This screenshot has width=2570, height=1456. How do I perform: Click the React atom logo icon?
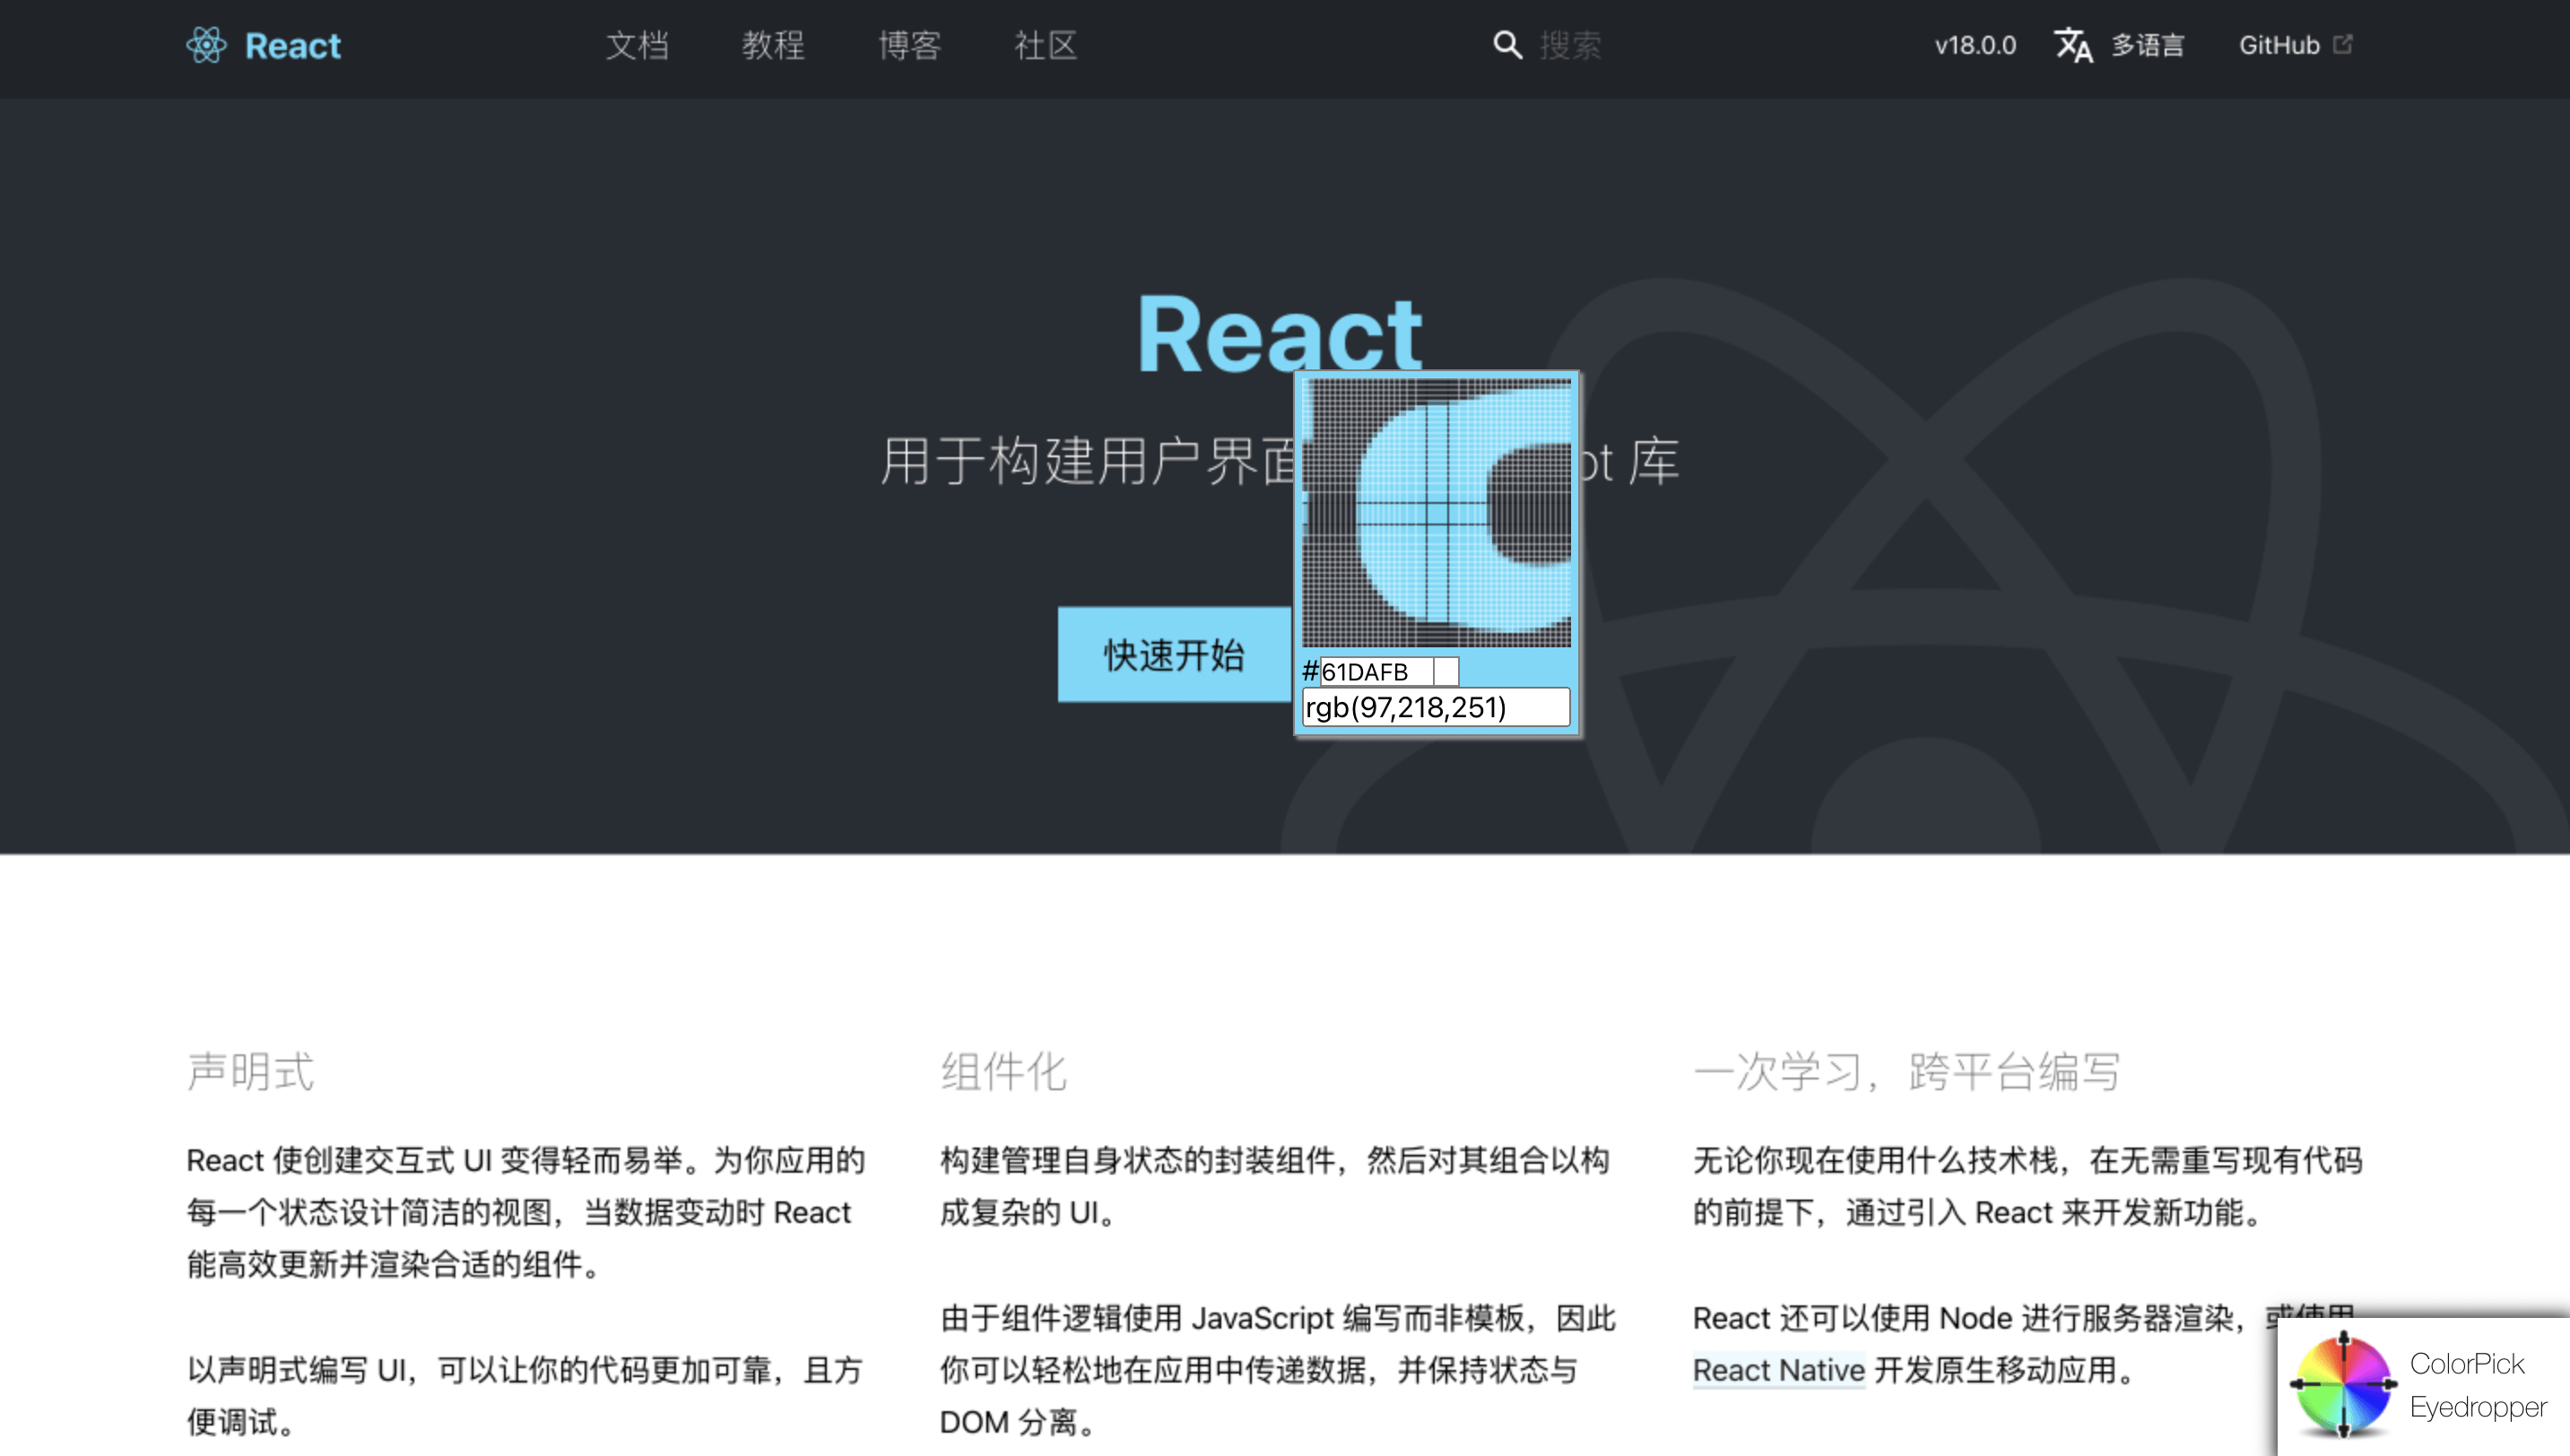point(206,45)
